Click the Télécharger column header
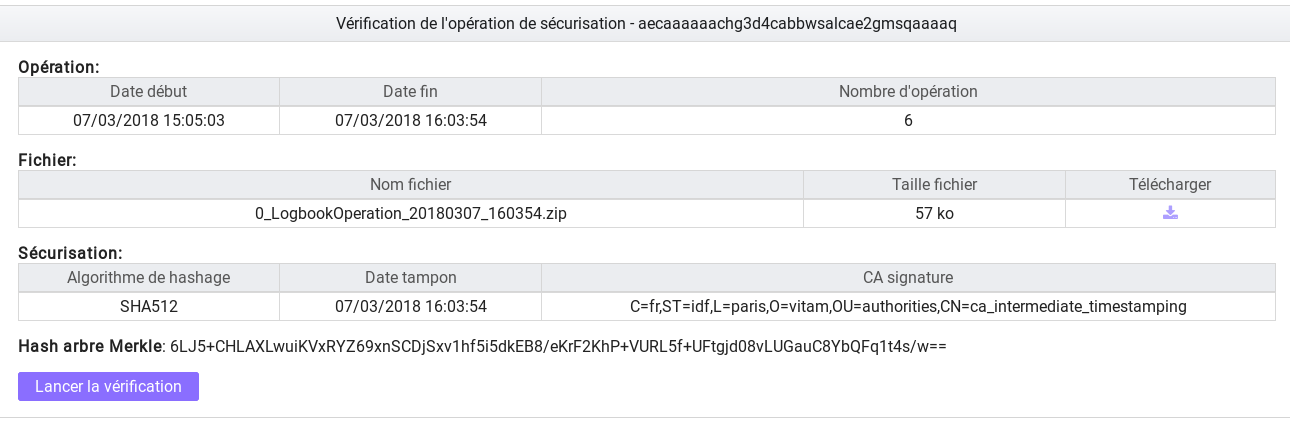The width and height of the screenshot is (1290, 424). [x=1170, y=184]
